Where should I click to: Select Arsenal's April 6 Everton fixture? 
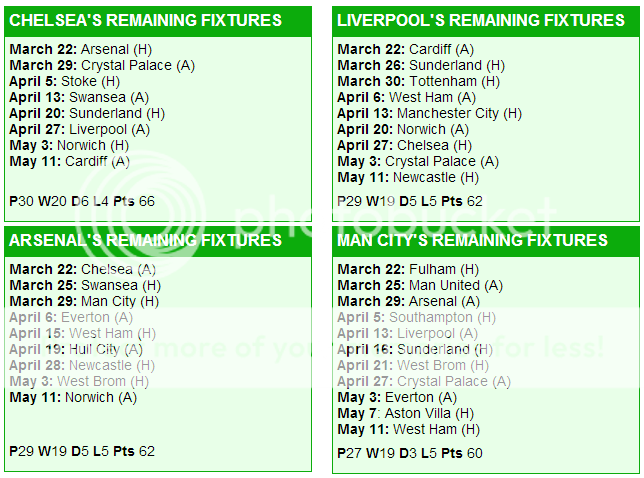pos(71,317)
